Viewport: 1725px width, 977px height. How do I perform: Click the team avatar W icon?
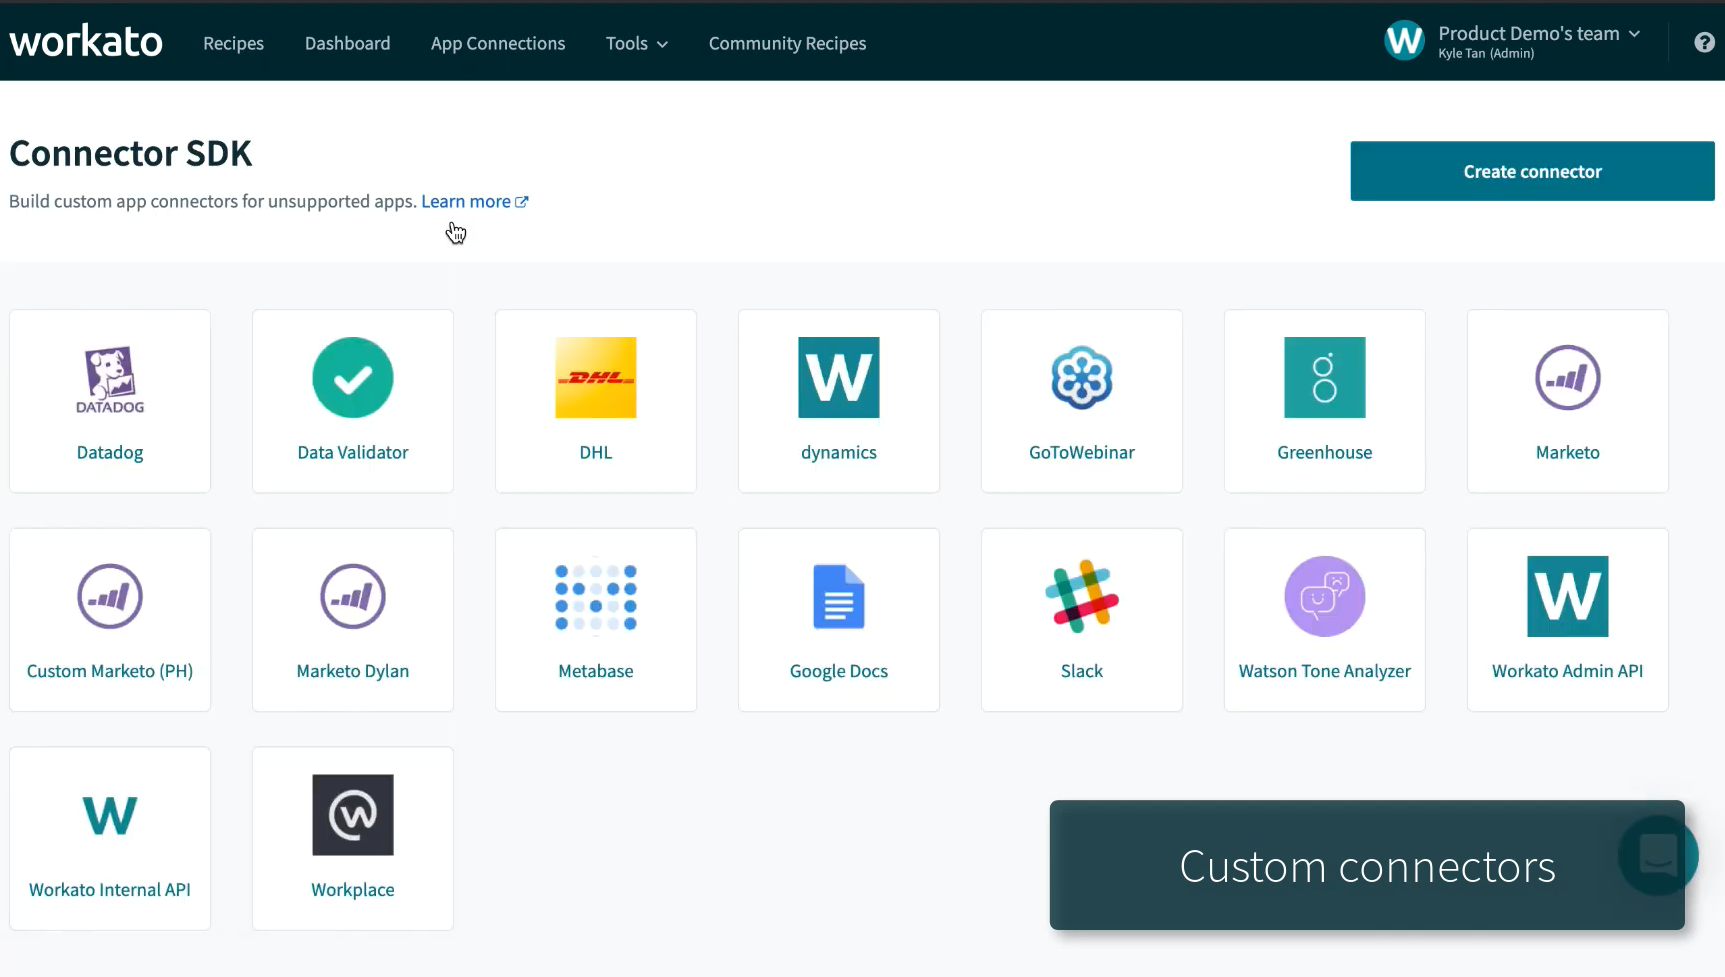(1404, 41)
